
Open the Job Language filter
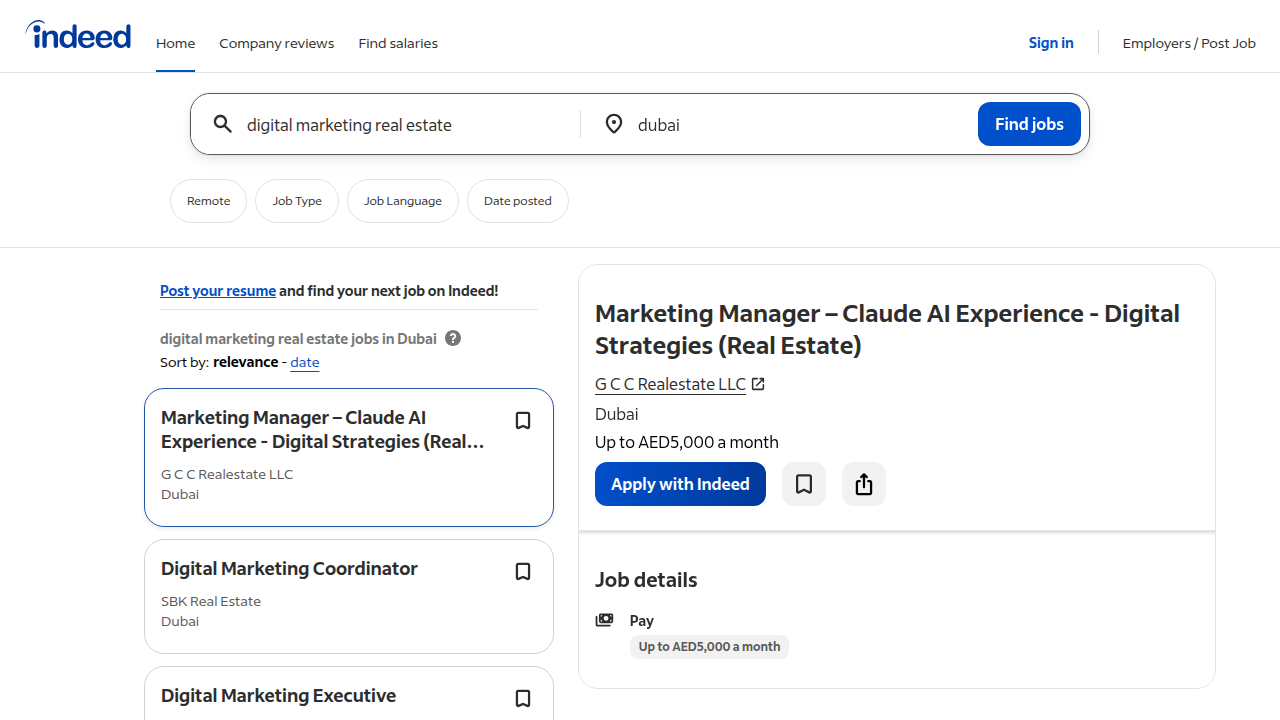pos(403,201)
